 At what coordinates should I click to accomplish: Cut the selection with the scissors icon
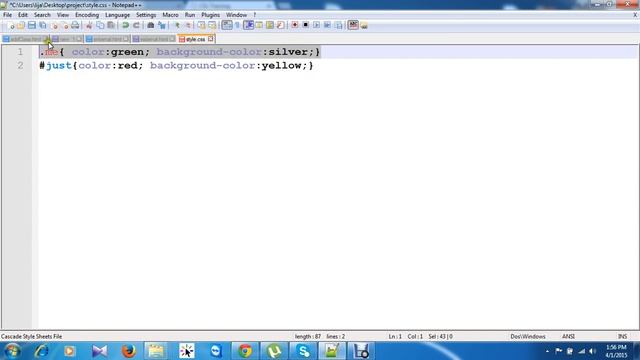coord(89,25)
